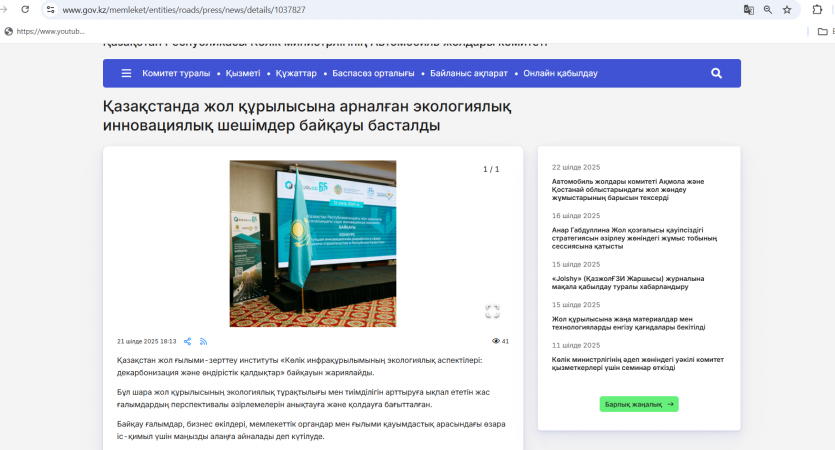
Task: Click the 1 / 1 image counter
Action: (x=491, y=169)
